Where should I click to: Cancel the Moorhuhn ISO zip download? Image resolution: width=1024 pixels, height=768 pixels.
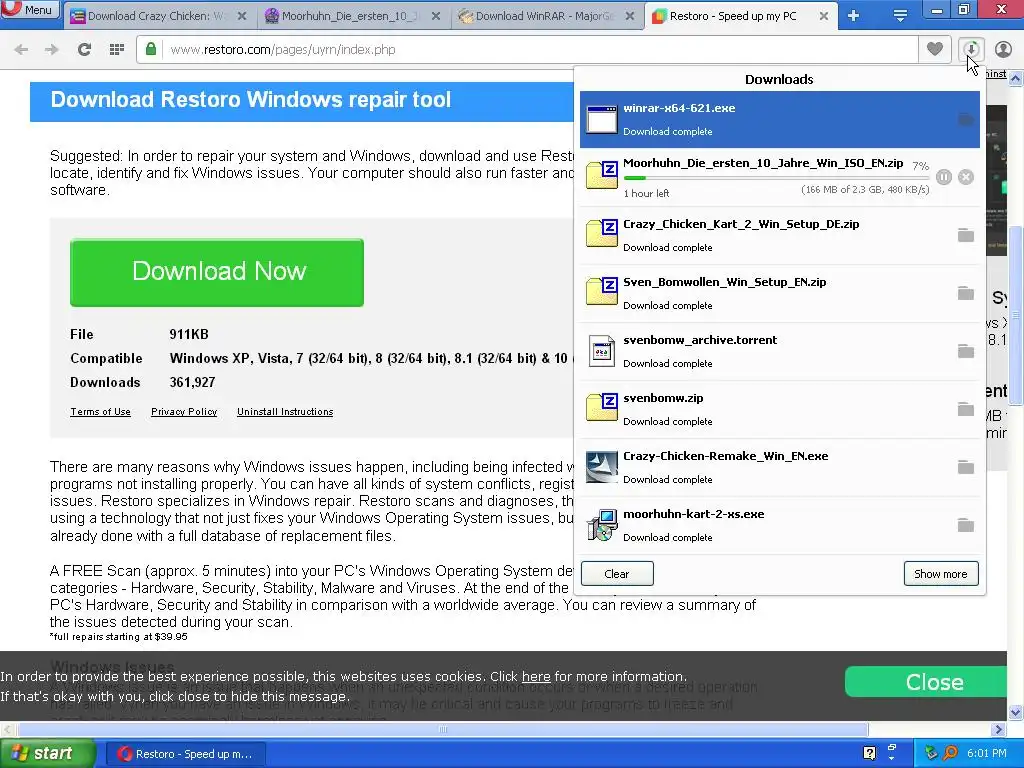coord(966,177)
